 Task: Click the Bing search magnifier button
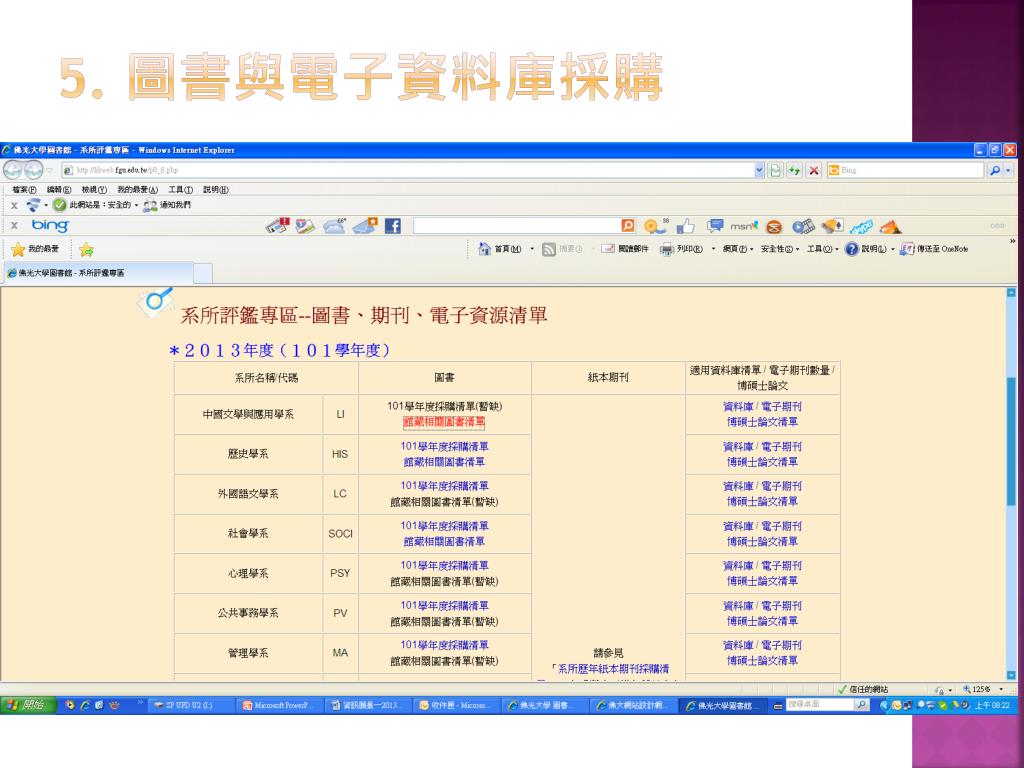pyautogui.click(x=995, y=170)
